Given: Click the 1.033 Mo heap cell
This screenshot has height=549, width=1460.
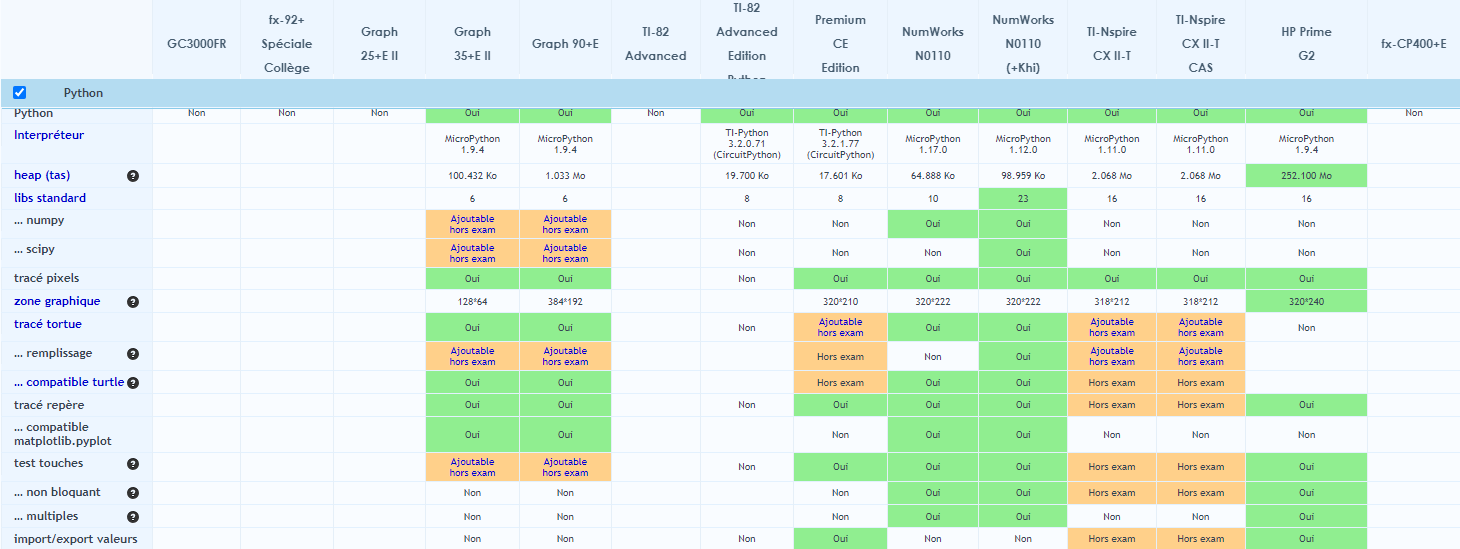Looking at the screenshot, I should 565,176.
